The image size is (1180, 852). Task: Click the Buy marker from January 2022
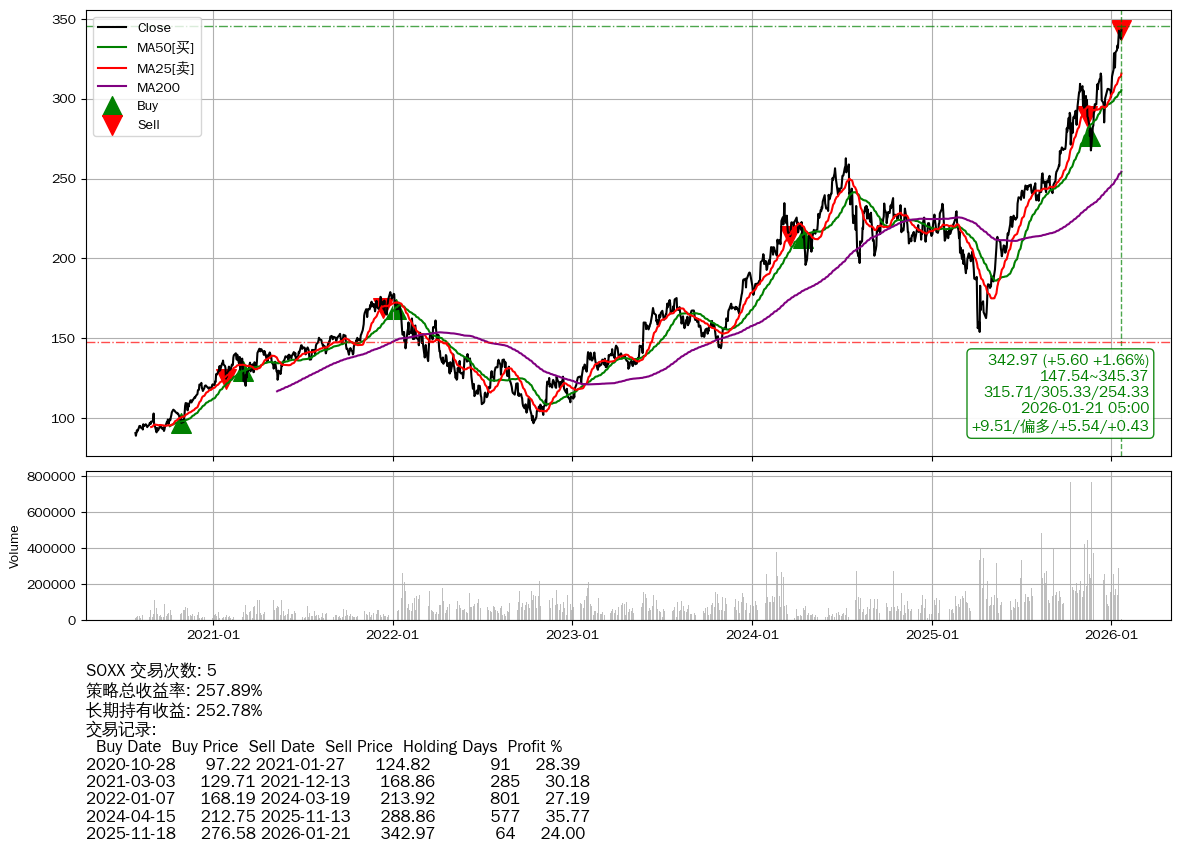(396, 310)
